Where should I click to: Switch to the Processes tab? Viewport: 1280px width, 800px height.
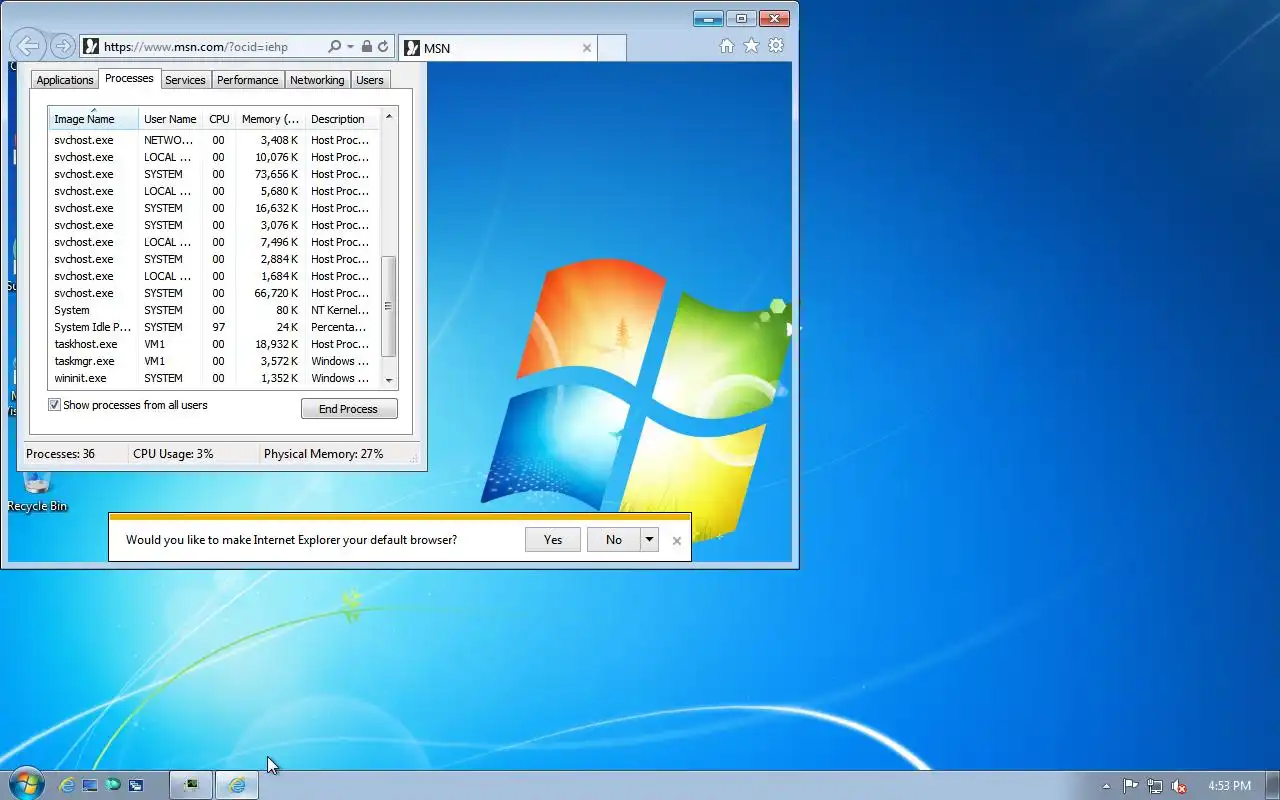point(129,78)
